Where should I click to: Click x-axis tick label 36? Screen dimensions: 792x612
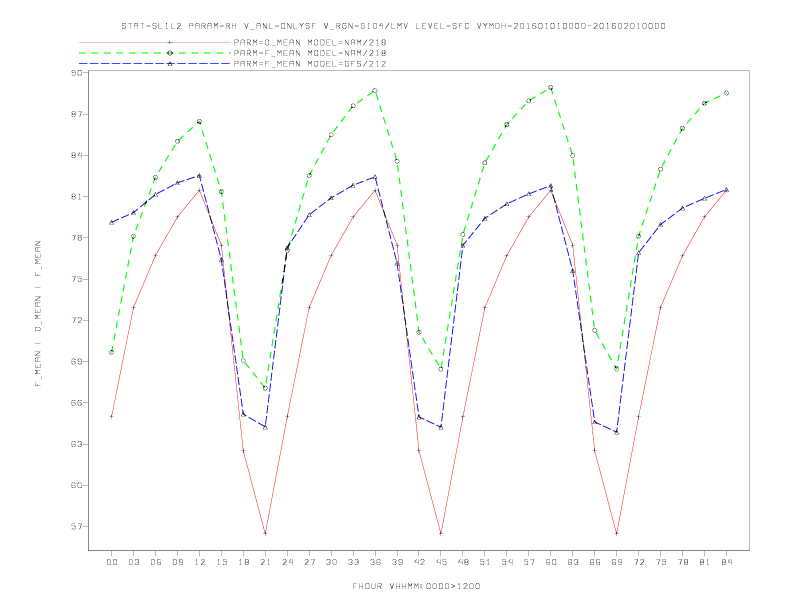[375, 562]
